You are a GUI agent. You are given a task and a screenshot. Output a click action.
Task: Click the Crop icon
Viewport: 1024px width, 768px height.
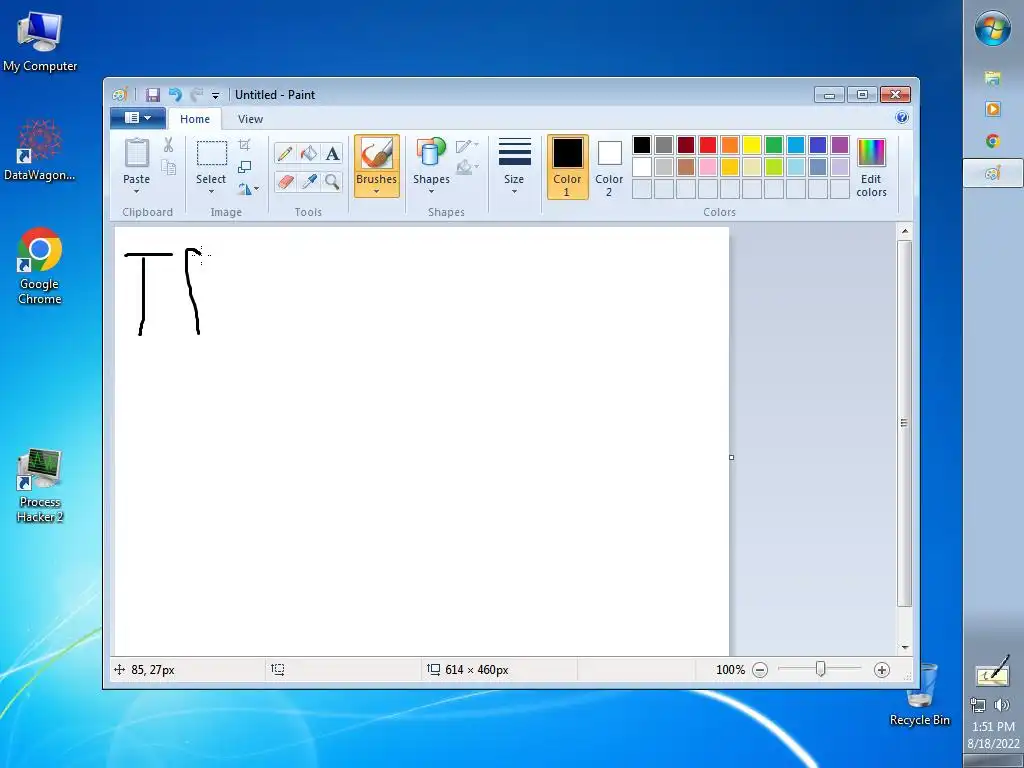[x=244, y=144]
